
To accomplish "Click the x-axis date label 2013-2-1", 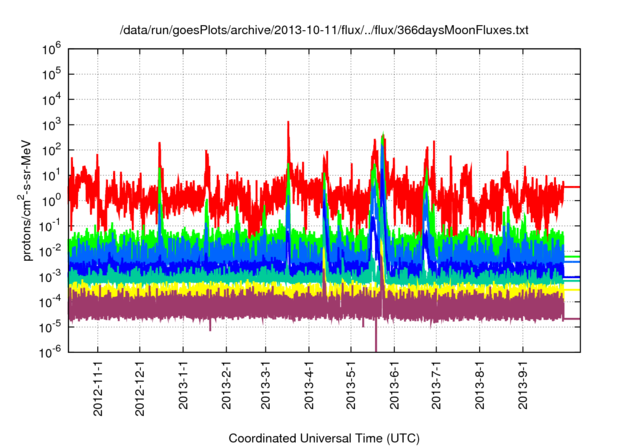I will [226, 385].
